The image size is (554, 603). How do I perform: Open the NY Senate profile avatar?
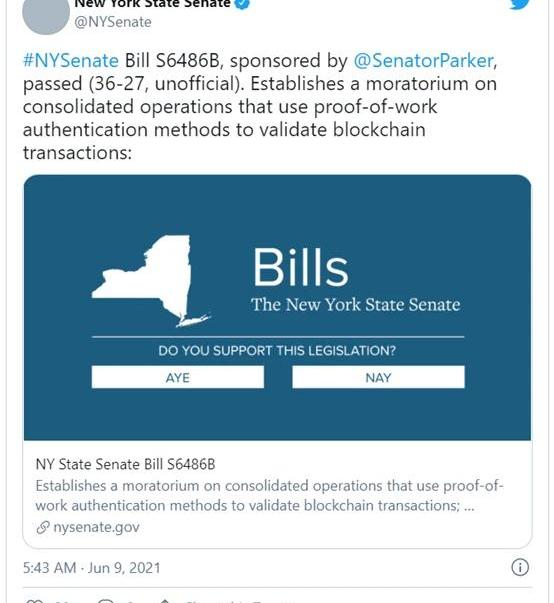[46, 13]
